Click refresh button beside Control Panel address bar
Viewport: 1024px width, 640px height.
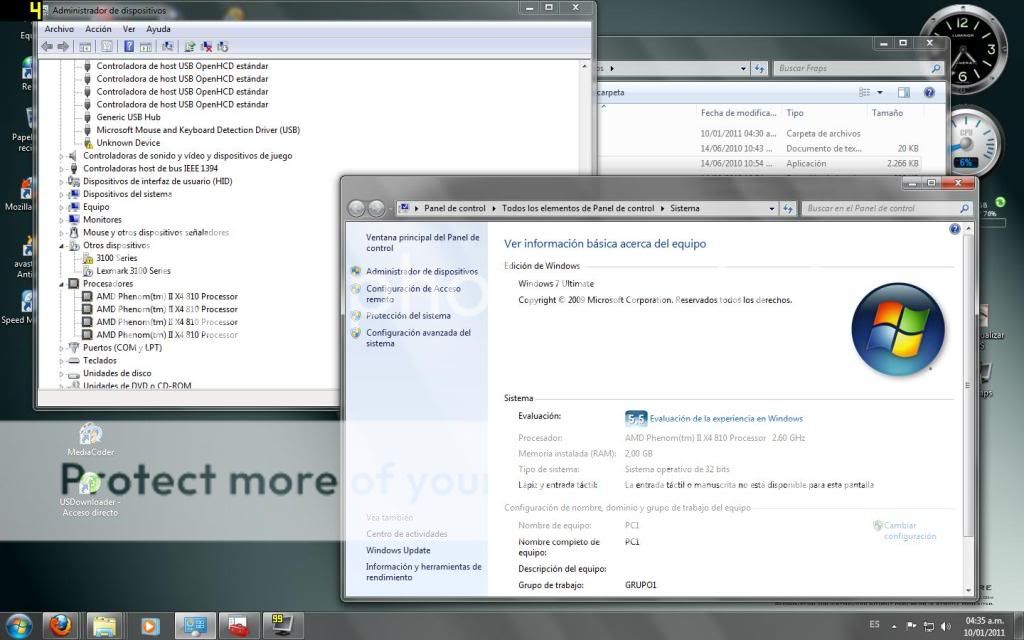[788, 208]
